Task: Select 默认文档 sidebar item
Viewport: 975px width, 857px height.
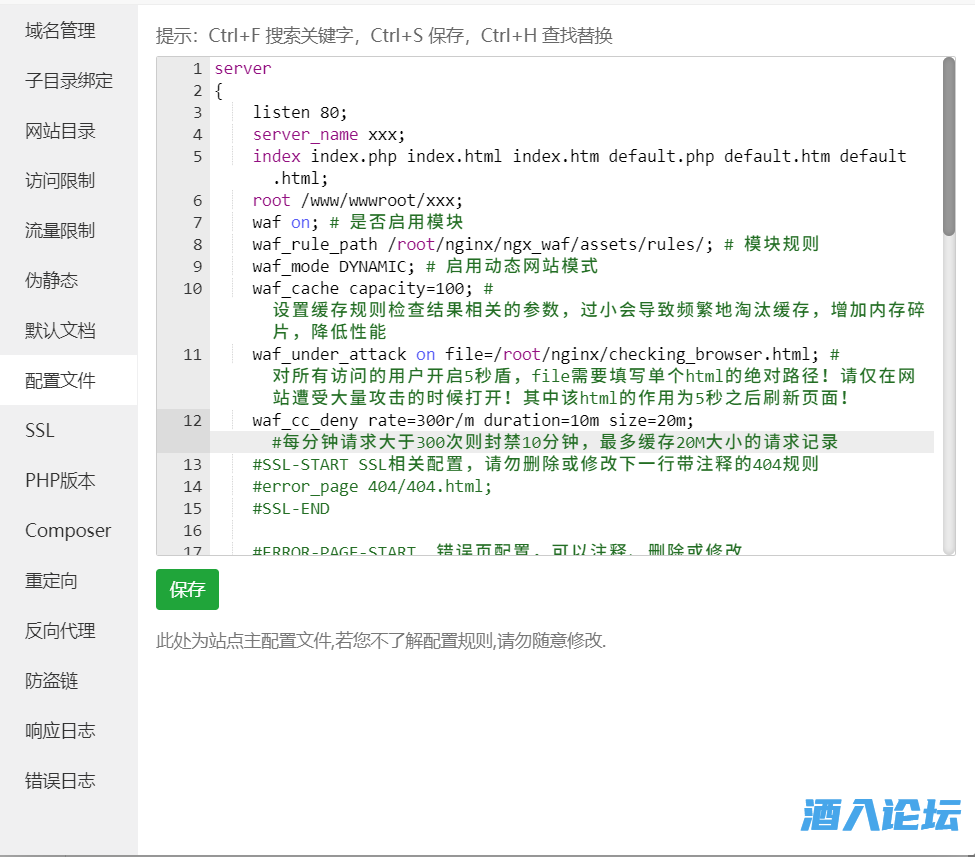Action: pyautogui.click(x=60, y=331)
